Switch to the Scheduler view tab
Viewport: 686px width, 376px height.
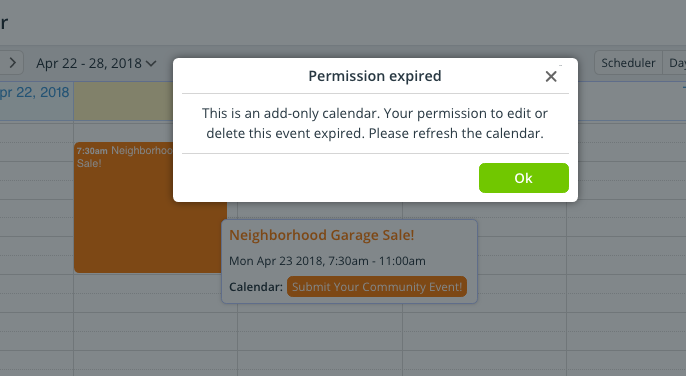628,63
